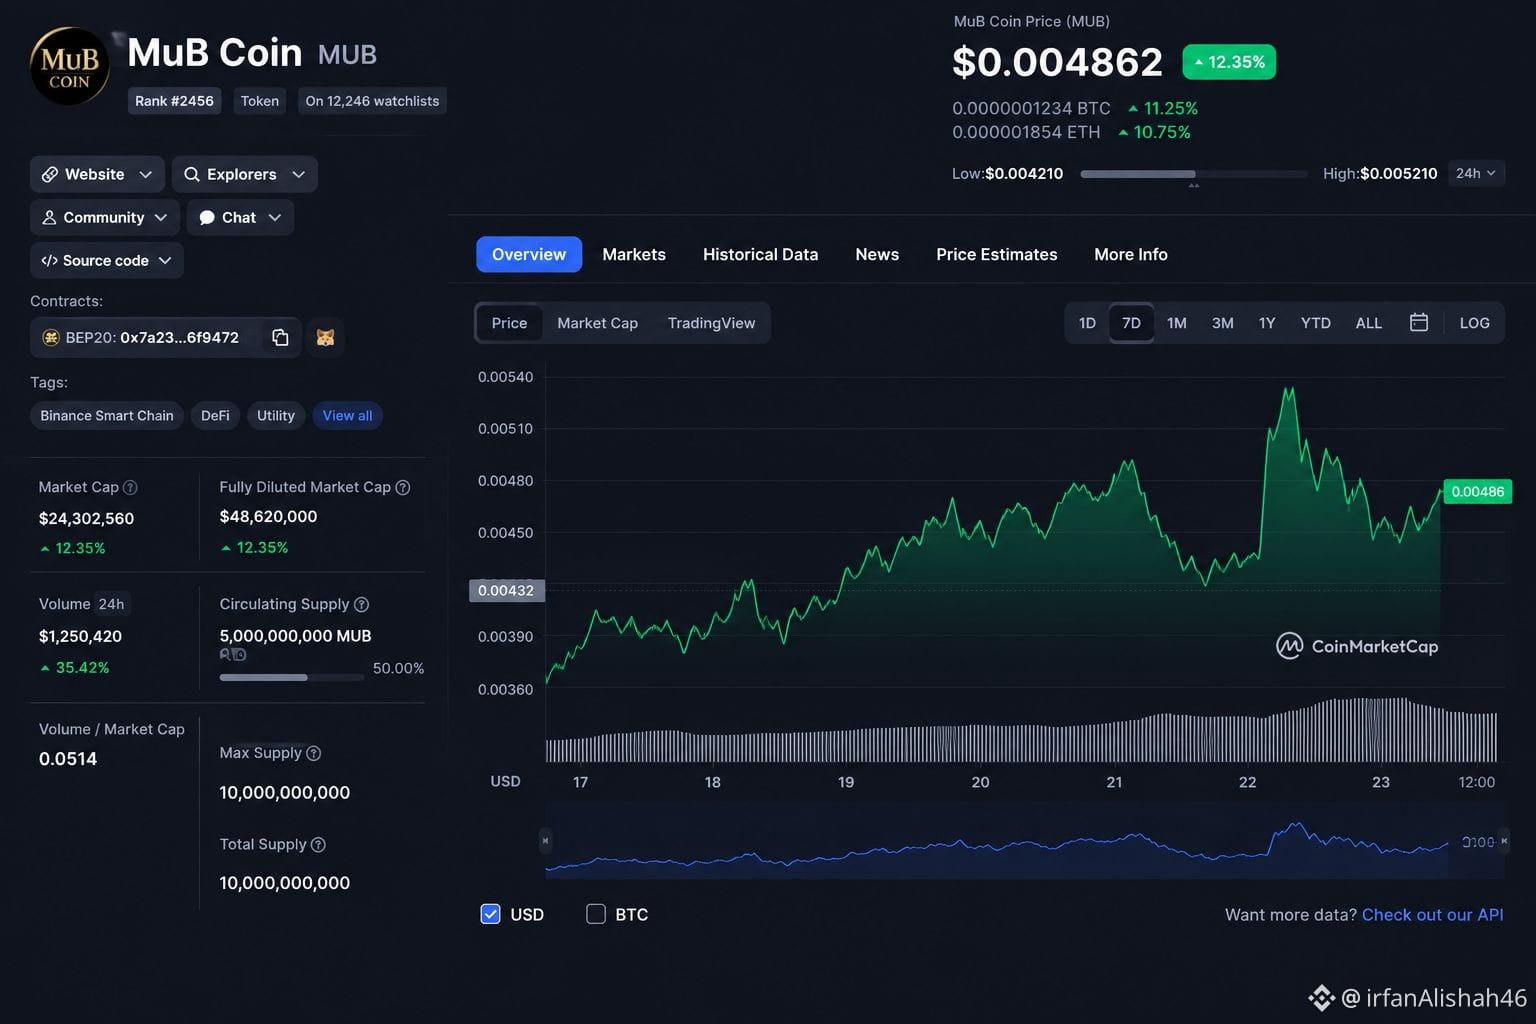Viewport: 1536px width, 1024px height.
Task: Open the Price Estimates tab
Action: tap(996, 254)
